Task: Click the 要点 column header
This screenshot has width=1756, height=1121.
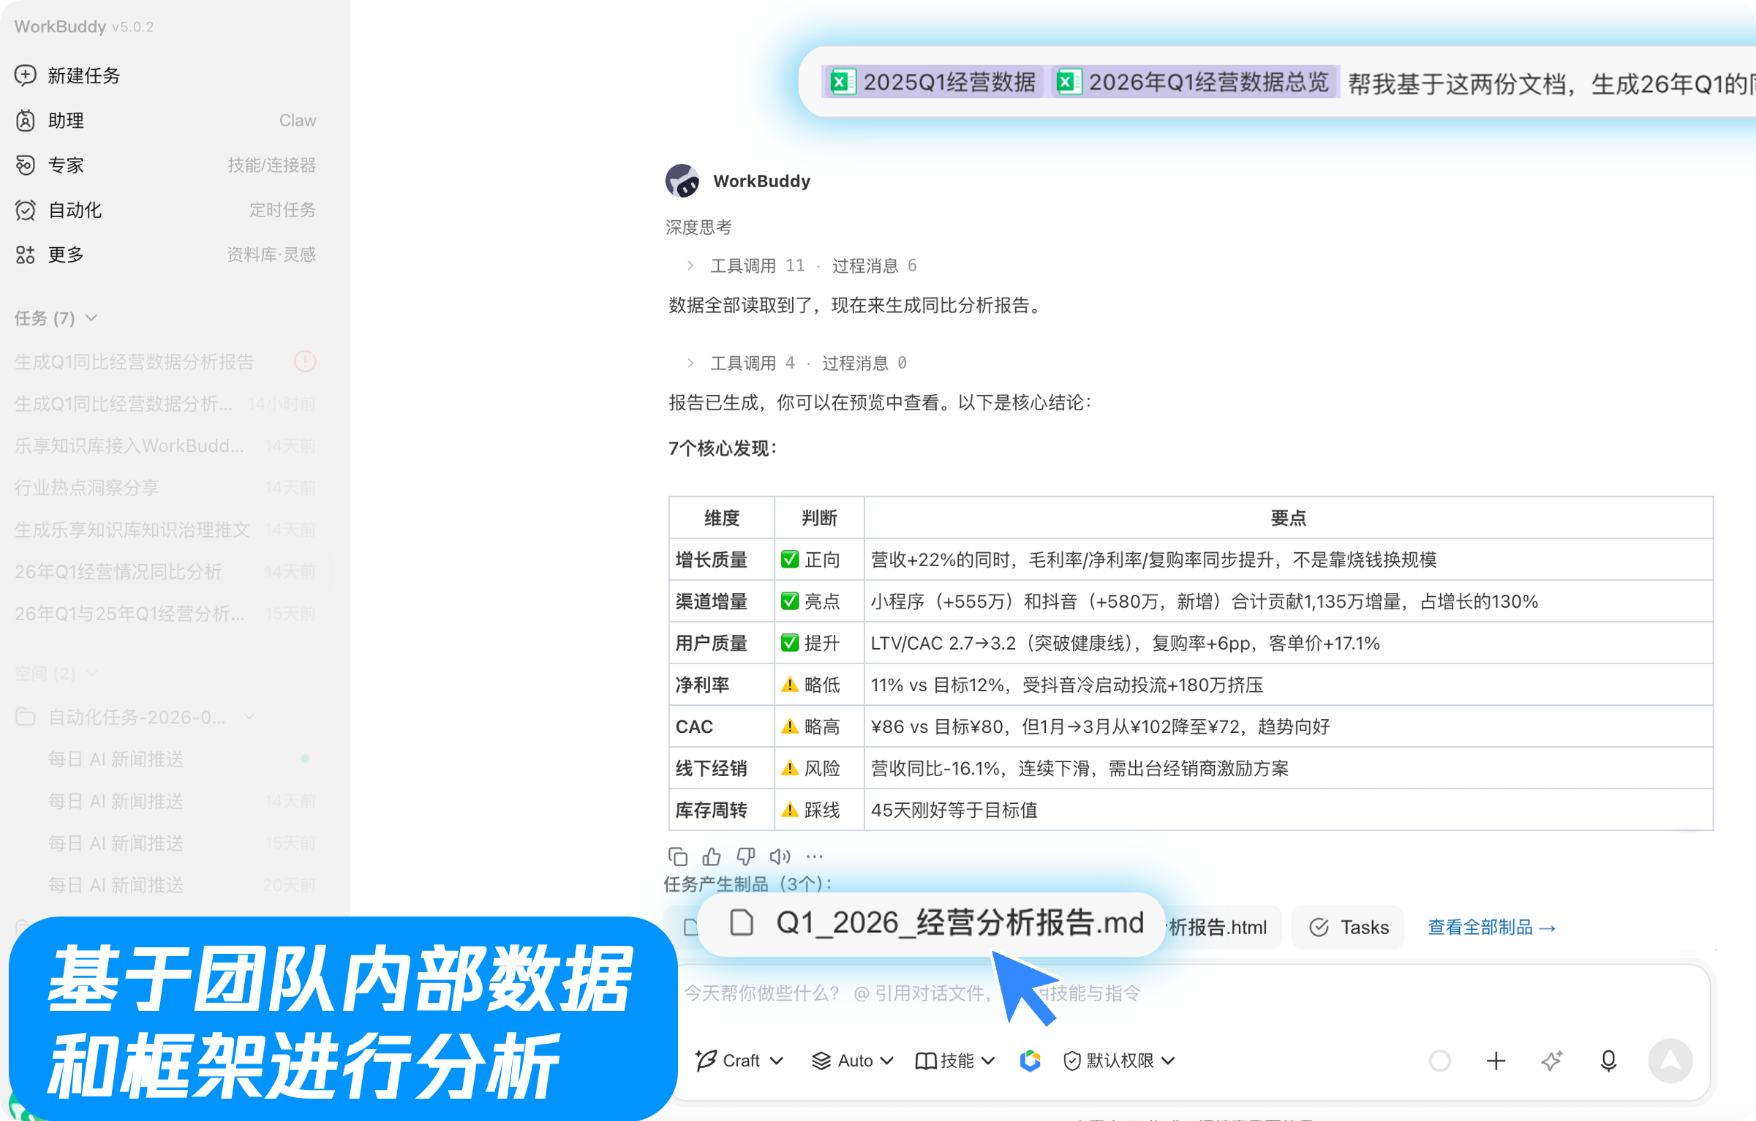Action: (x=1288, y=518)
